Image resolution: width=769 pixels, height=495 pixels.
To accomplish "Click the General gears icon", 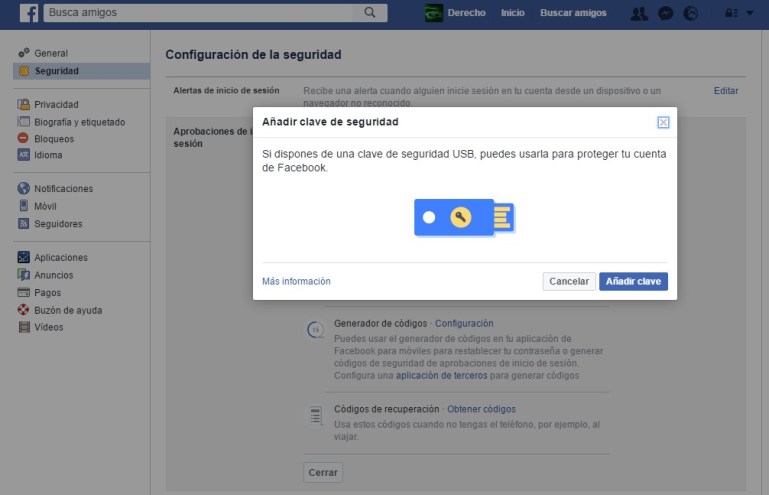I will click(24, 52).
